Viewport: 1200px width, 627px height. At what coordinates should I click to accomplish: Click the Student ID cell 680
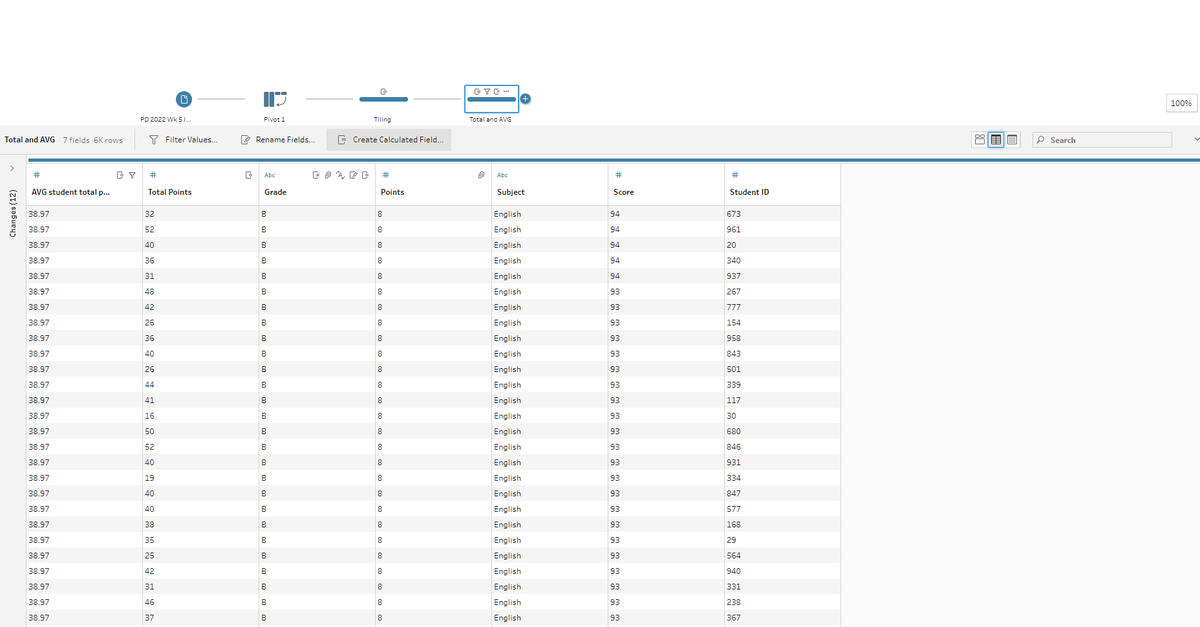[783, 431]
